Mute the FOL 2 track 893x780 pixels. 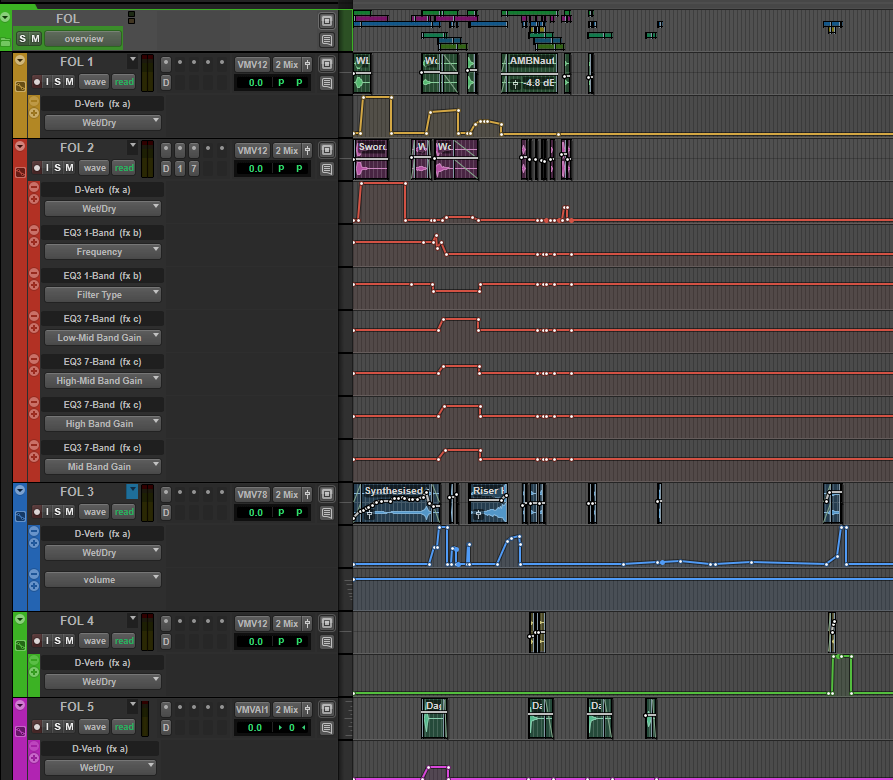[x=69, y=168]
